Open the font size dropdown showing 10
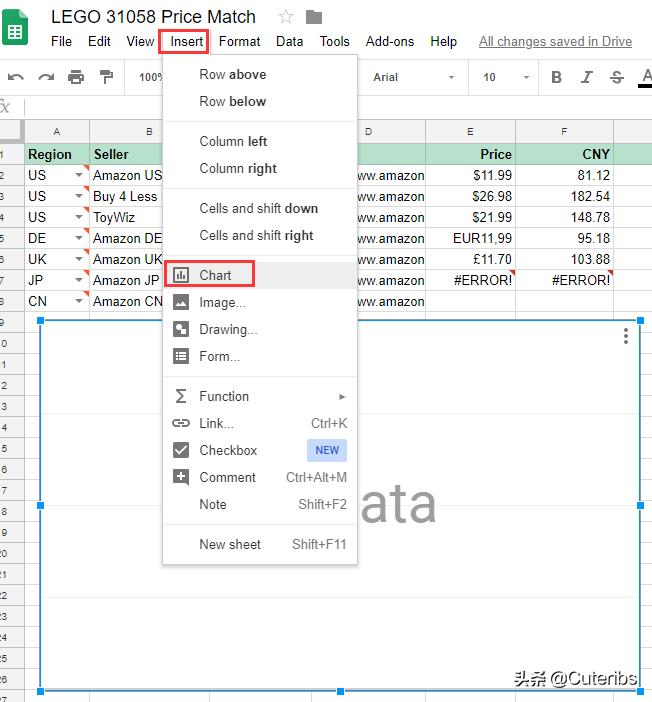652x702 pixels. tap(505, 77)
